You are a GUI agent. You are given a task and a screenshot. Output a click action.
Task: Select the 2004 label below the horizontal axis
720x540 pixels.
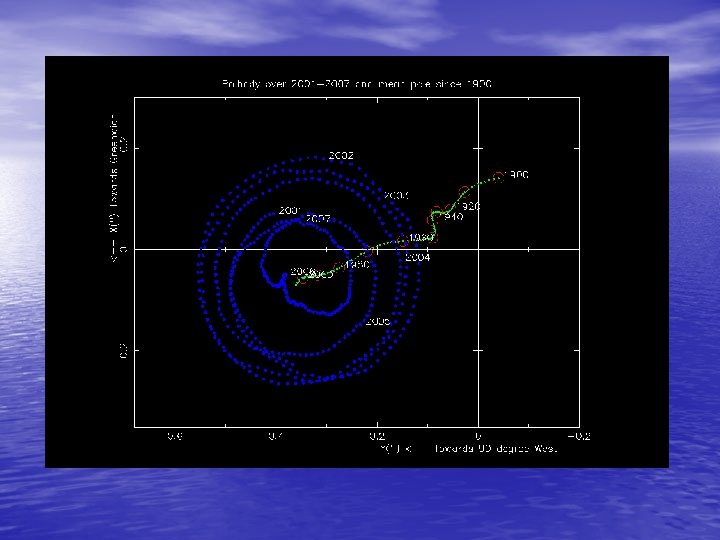[418, 258]
